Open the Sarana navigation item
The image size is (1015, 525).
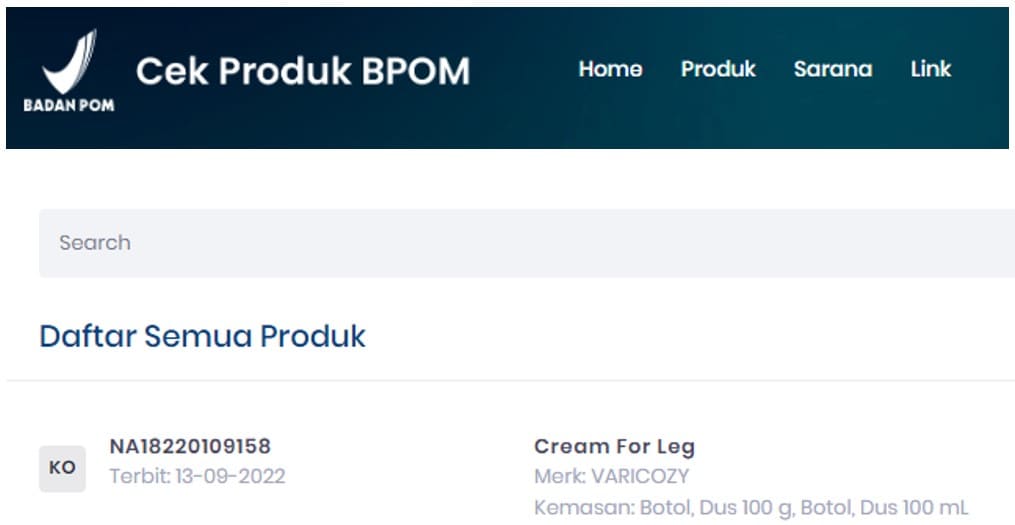tap(832, 69)
